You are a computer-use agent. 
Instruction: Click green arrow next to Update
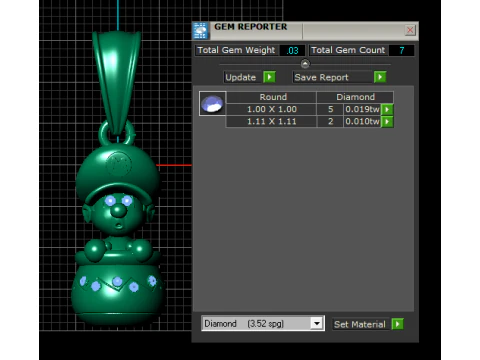click(x=269, y=77)
